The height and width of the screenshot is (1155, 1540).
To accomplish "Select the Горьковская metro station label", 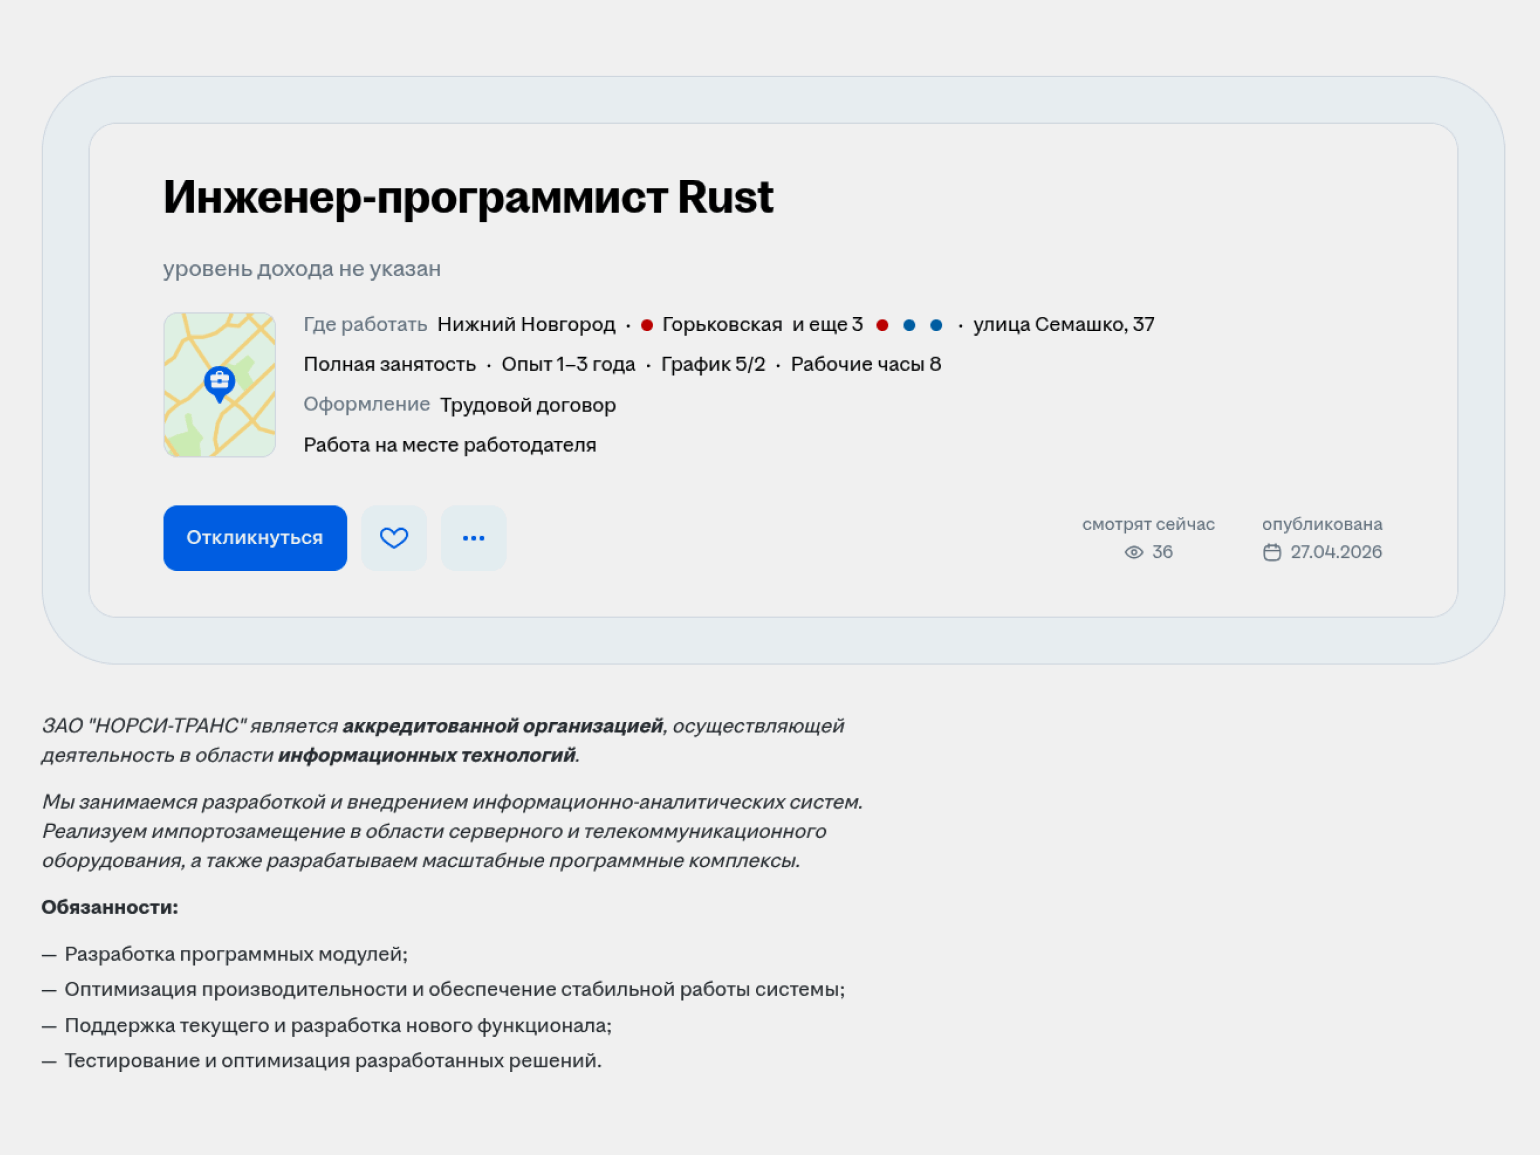I will [722, 325].
